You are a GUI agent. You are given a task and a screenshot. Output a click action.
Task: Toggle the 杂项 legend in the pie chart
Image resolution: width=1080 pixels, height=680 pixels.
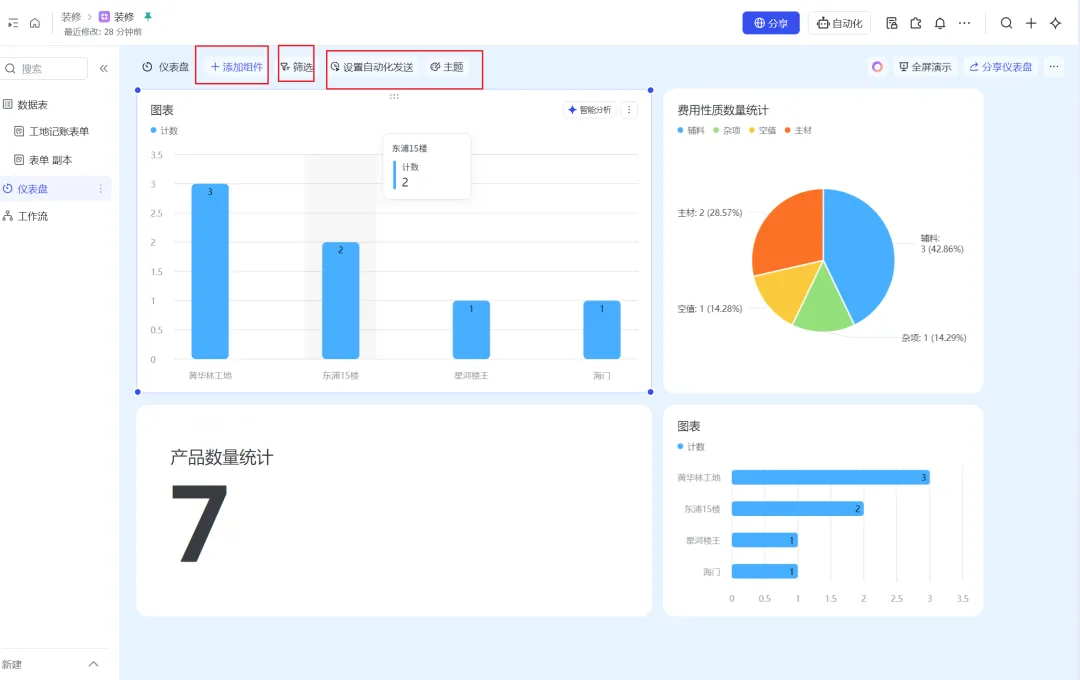[727, 130]
